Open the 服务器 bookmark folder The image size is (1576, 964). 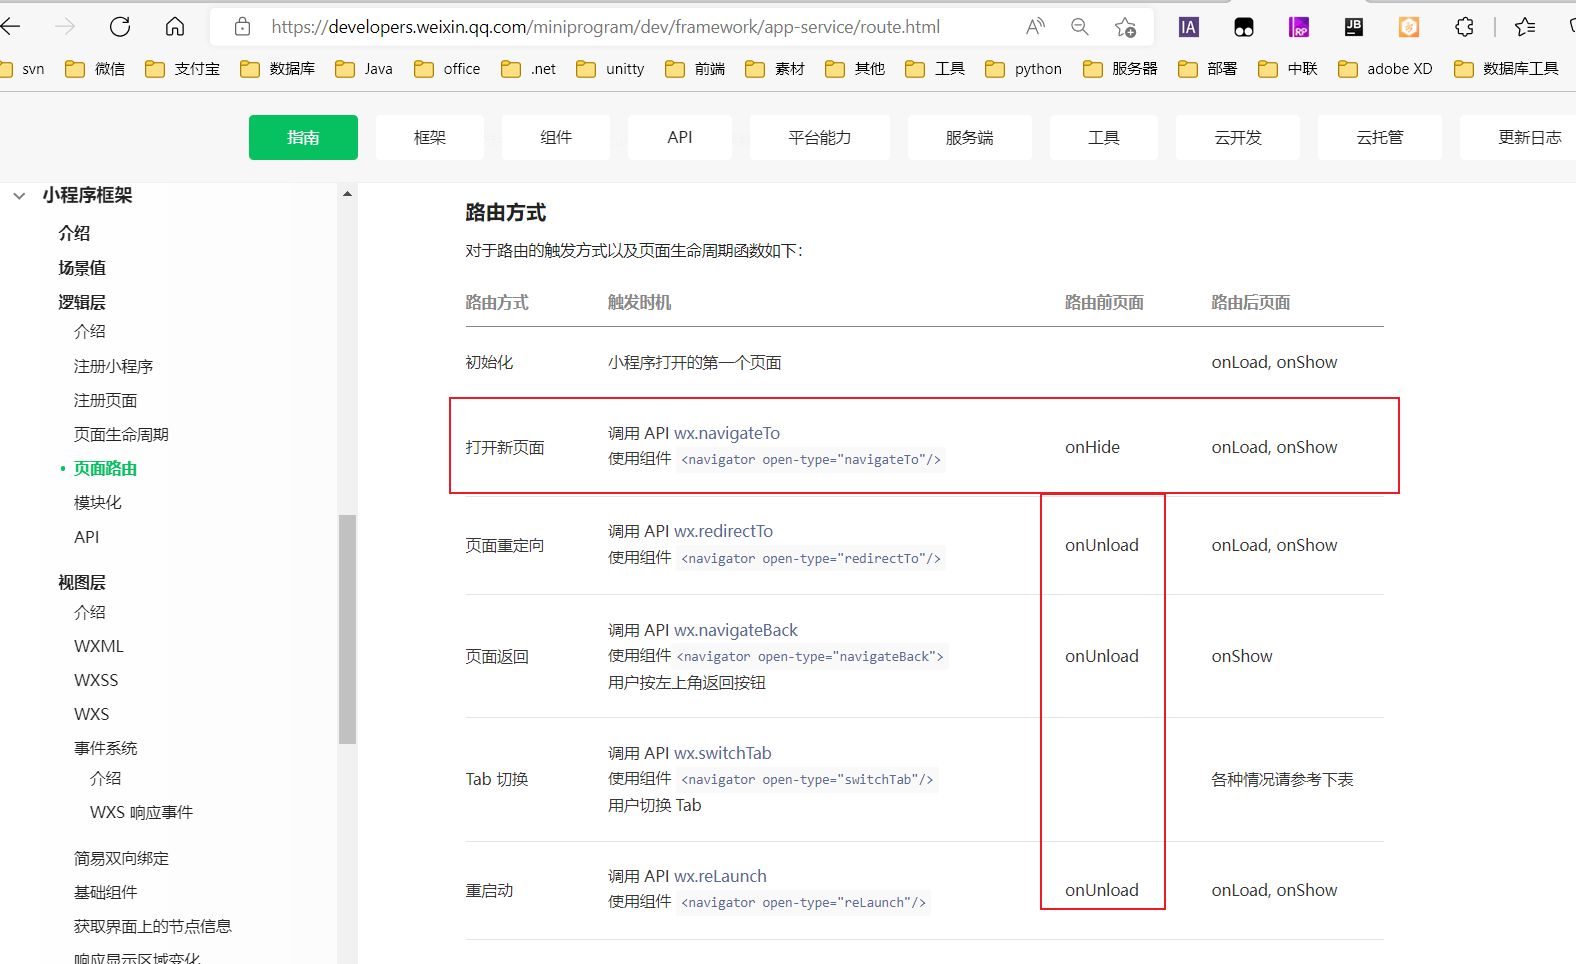(x=1120, y=68)
